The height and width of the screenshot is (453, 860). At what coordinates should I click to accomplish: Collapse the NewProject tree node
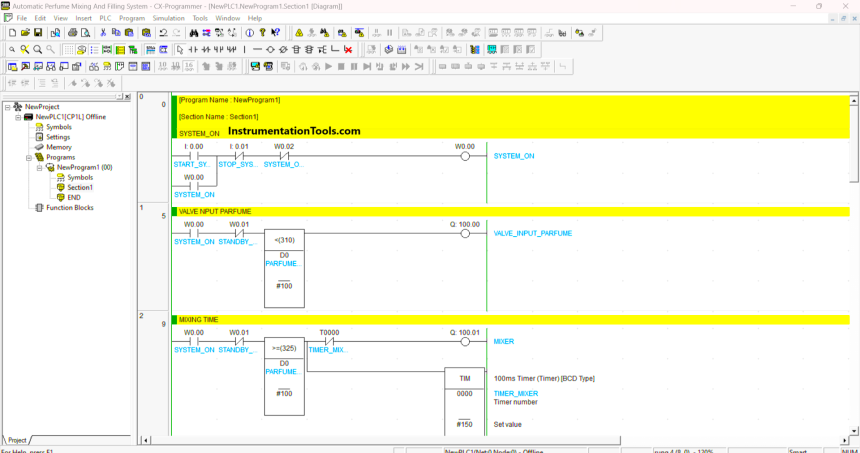8,107
